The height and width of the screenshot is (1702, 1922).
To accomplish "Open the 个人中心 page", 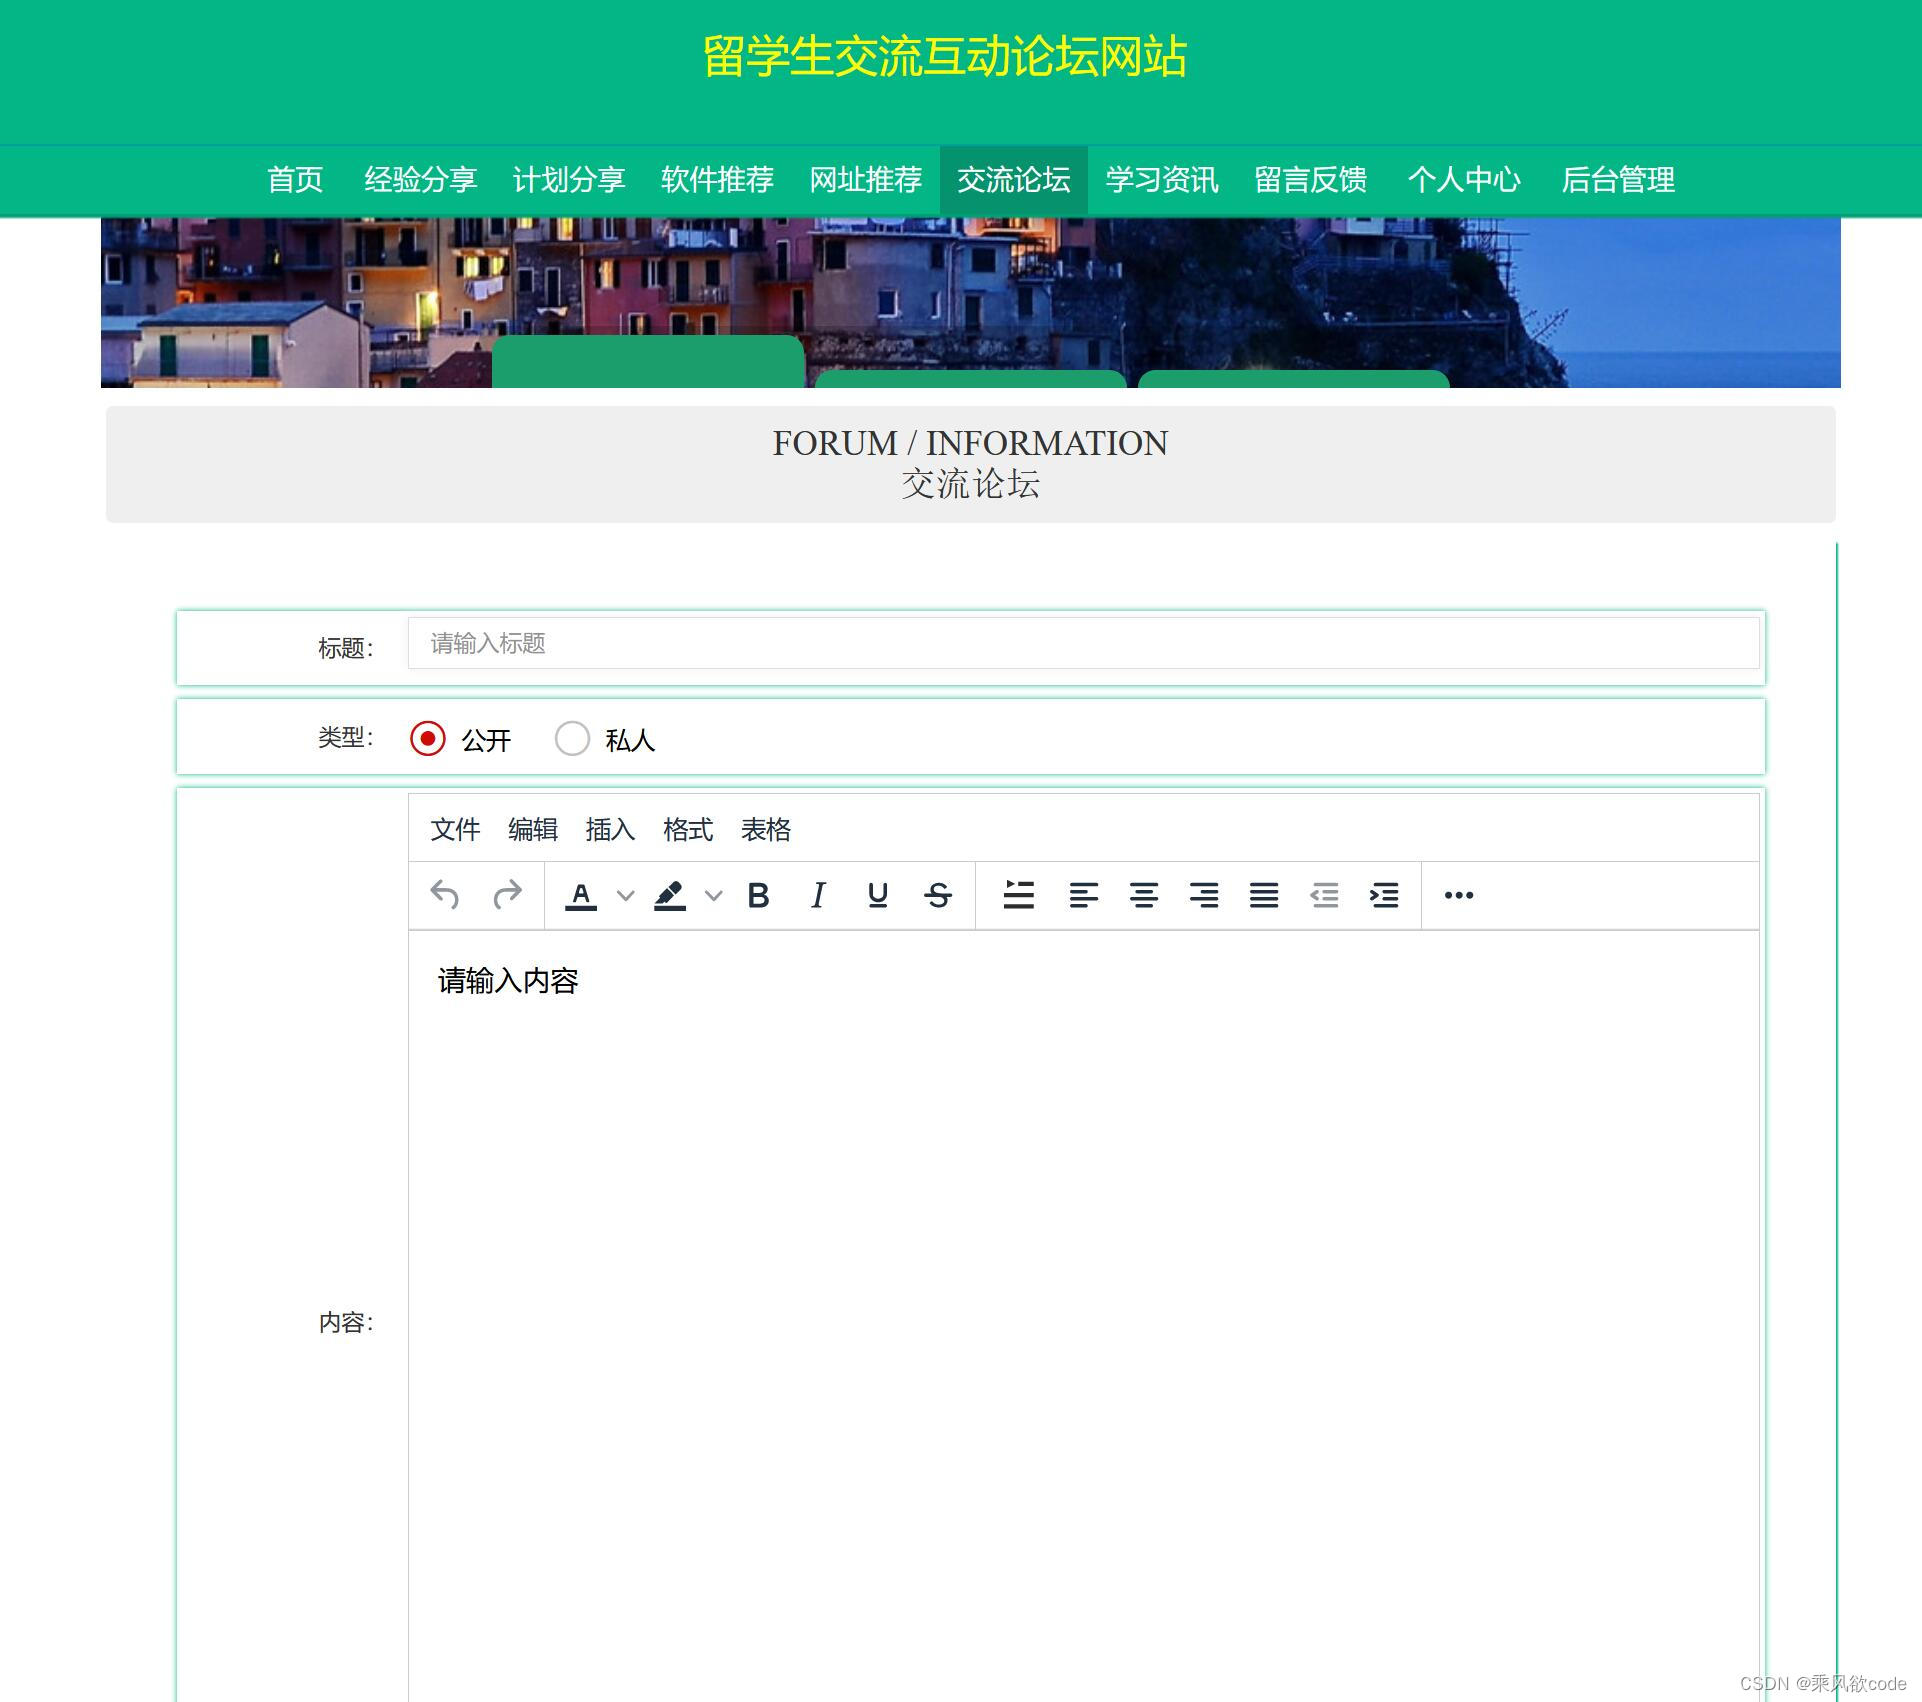I will 1464,180.
